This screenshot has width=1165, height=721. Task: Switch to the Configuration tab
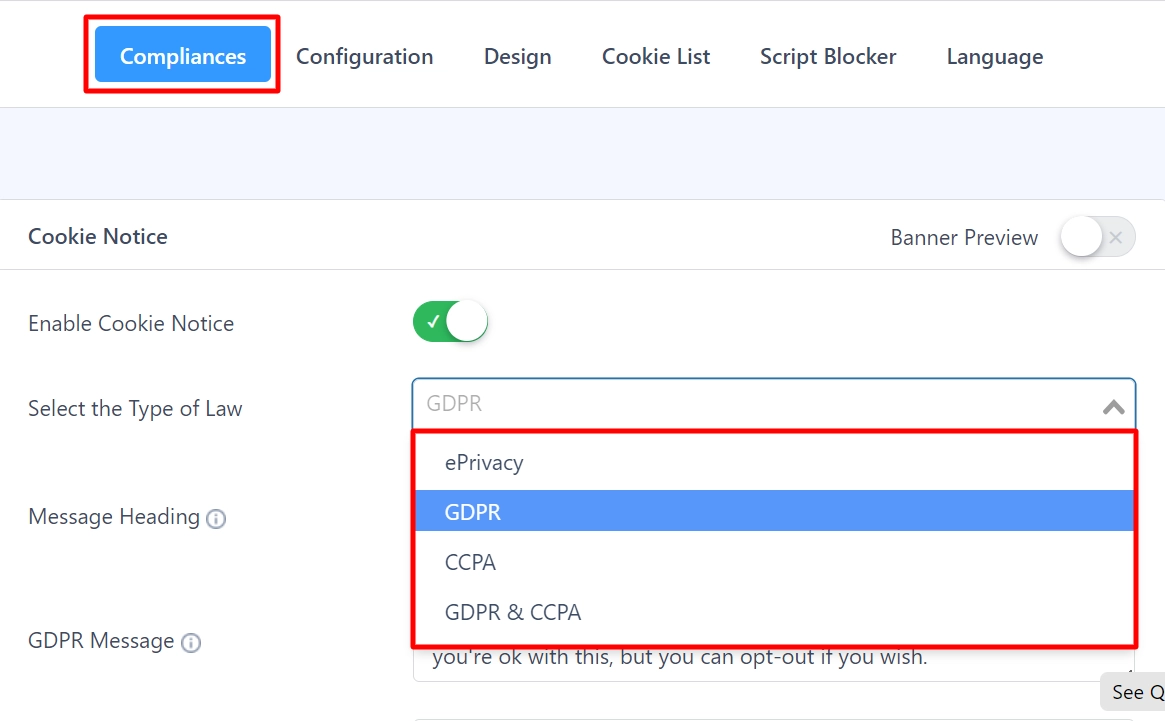point(364,56)
